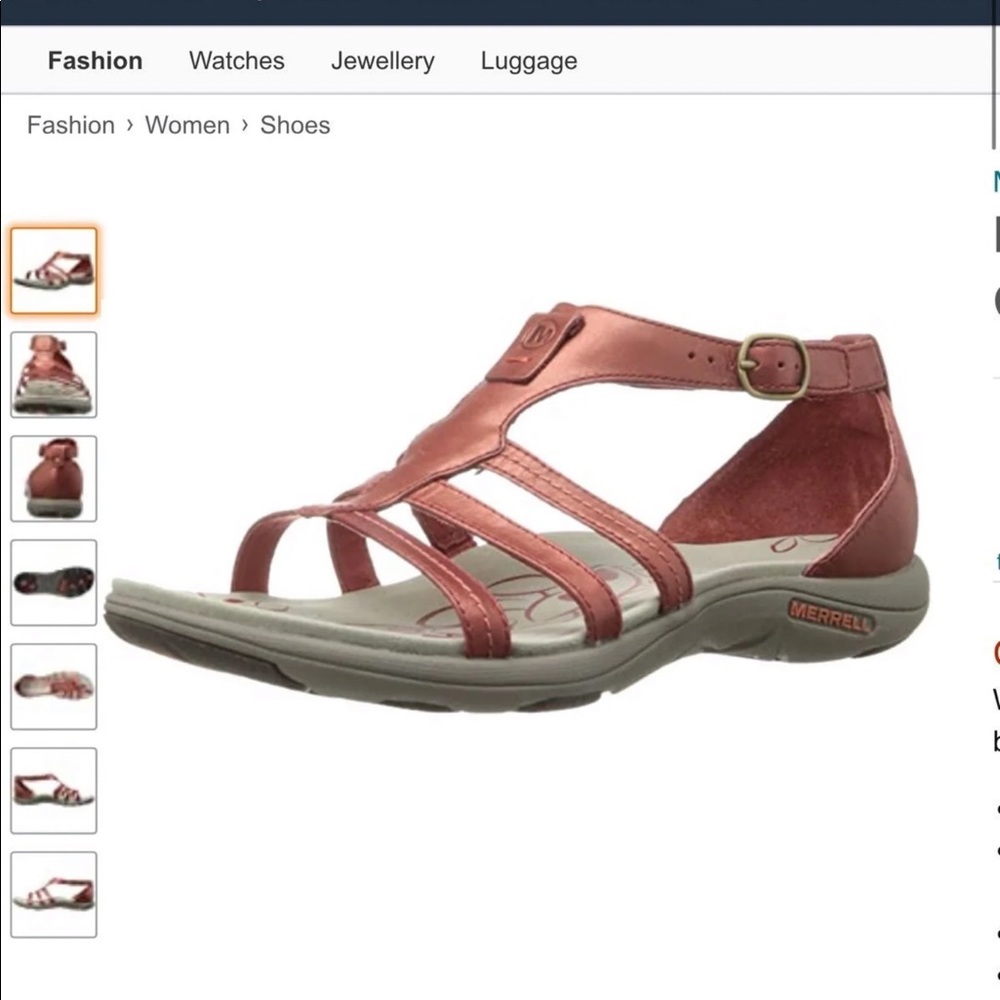Select the heel back-view thumbnail
This screenshot has height=1000, width=1000.
[x=54, y=480]
